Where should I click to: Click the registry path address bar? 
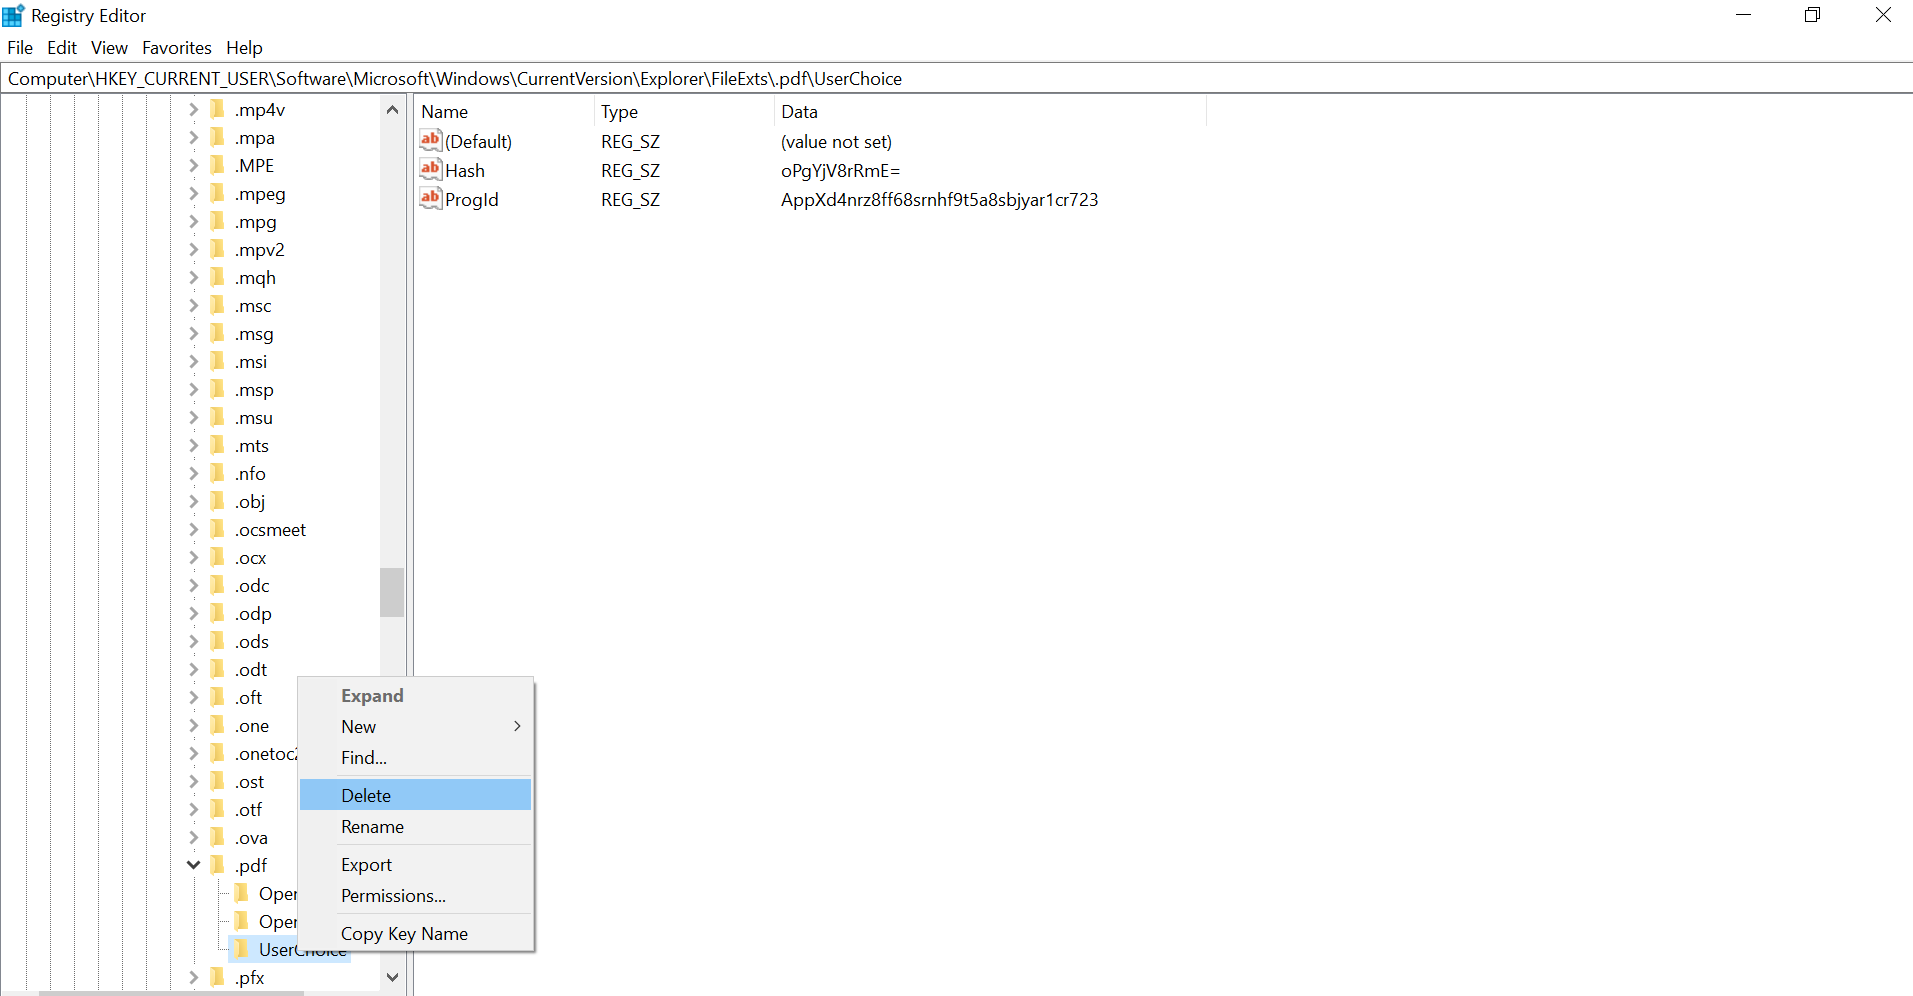pos(956,79)
